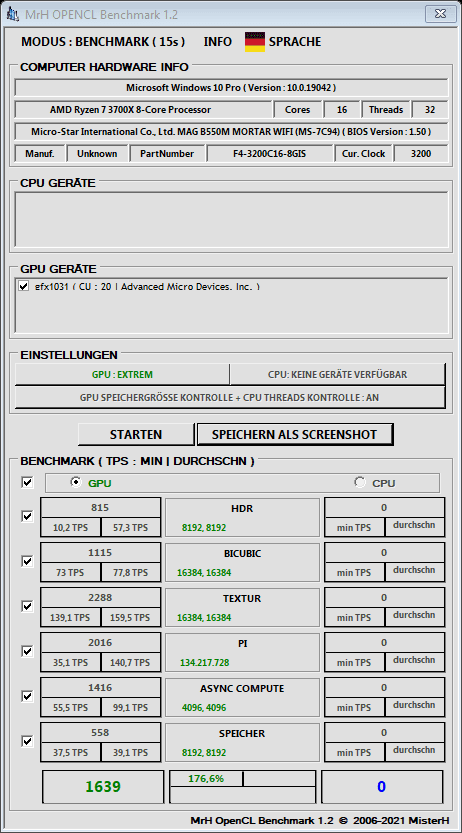462x833 pixels.
Task: Click the TEXTUR score value 2288
Action: 100,598
